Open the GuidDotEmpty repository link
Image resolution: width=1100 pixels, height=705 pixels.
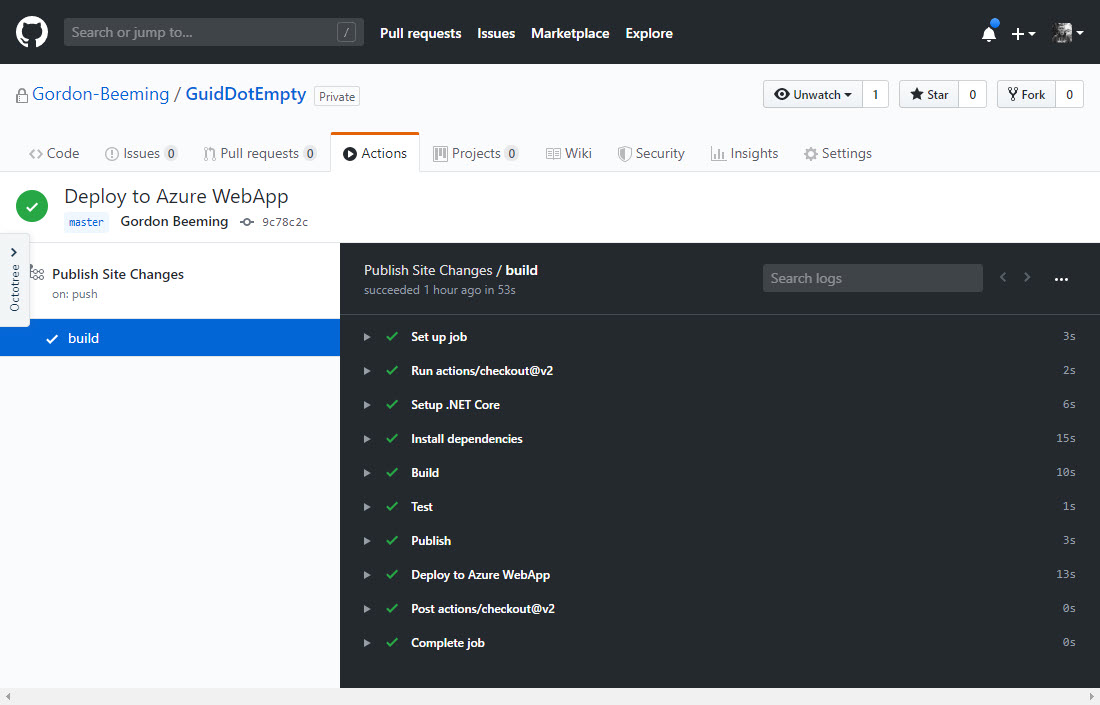(246, 94)
